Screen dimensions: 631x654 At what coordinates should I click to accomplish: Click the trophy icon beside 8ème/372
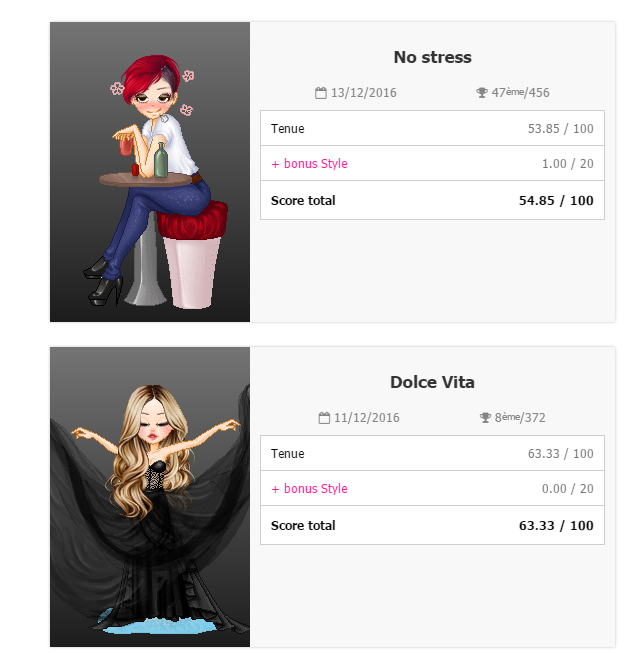coord(485,418)
